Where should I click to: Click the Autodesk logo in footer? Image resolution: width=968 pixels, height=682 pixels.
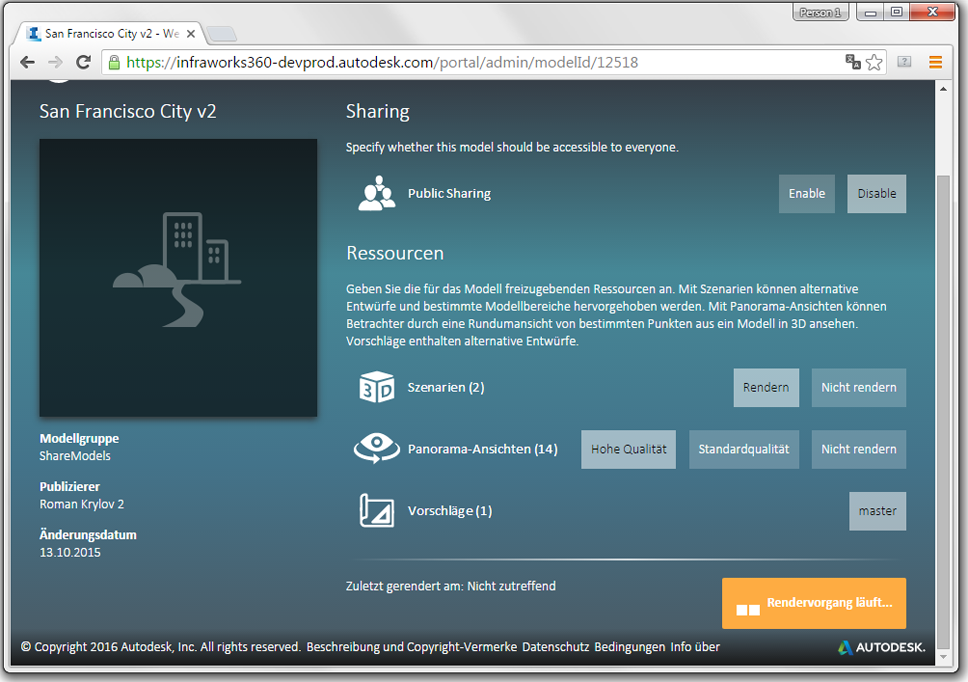[x=882, y=647]
